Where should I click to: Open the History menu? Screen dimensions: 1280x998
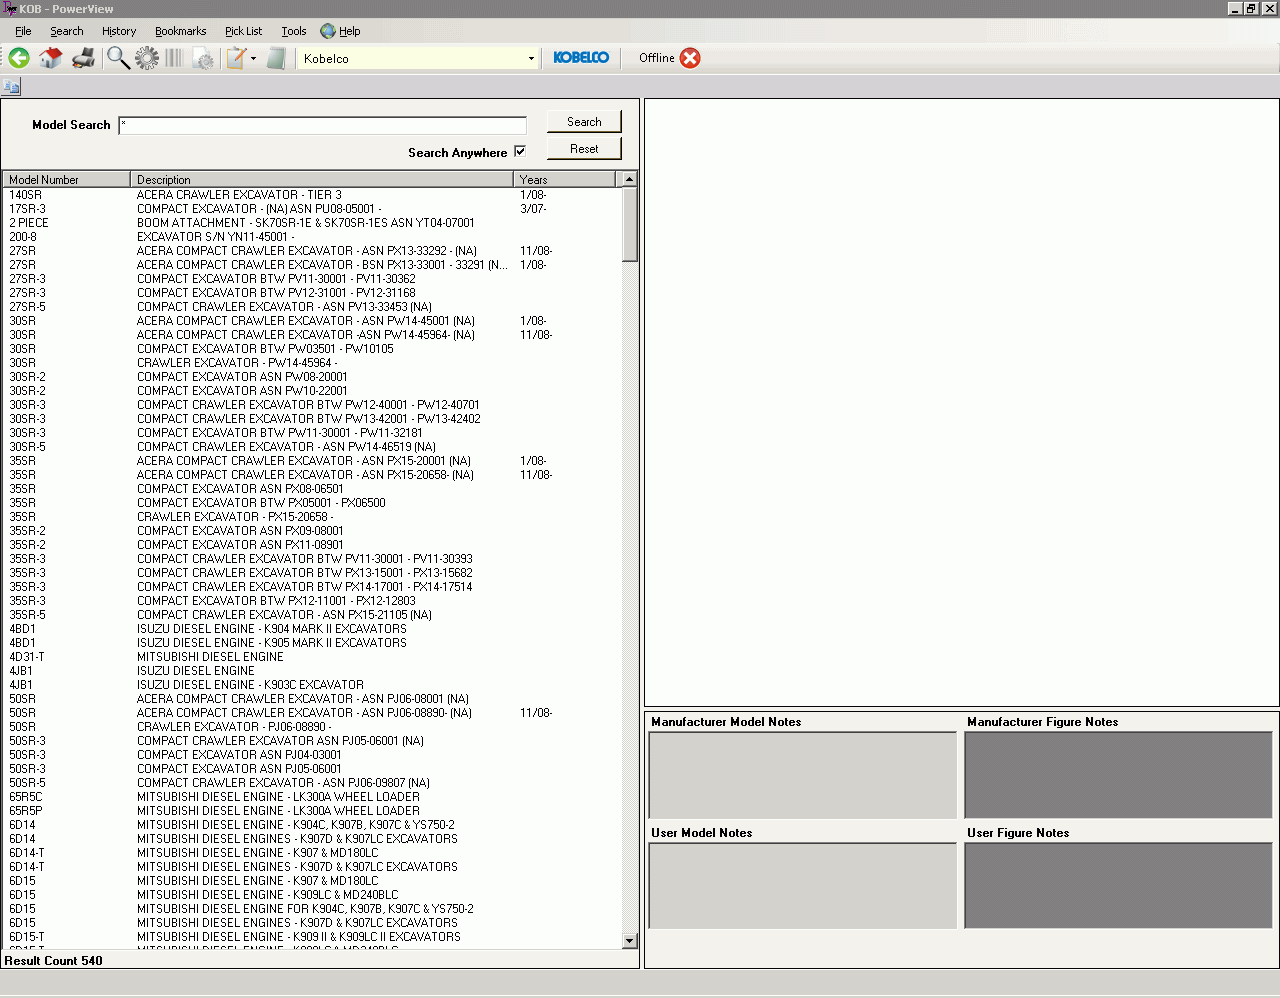click(119, 31)
